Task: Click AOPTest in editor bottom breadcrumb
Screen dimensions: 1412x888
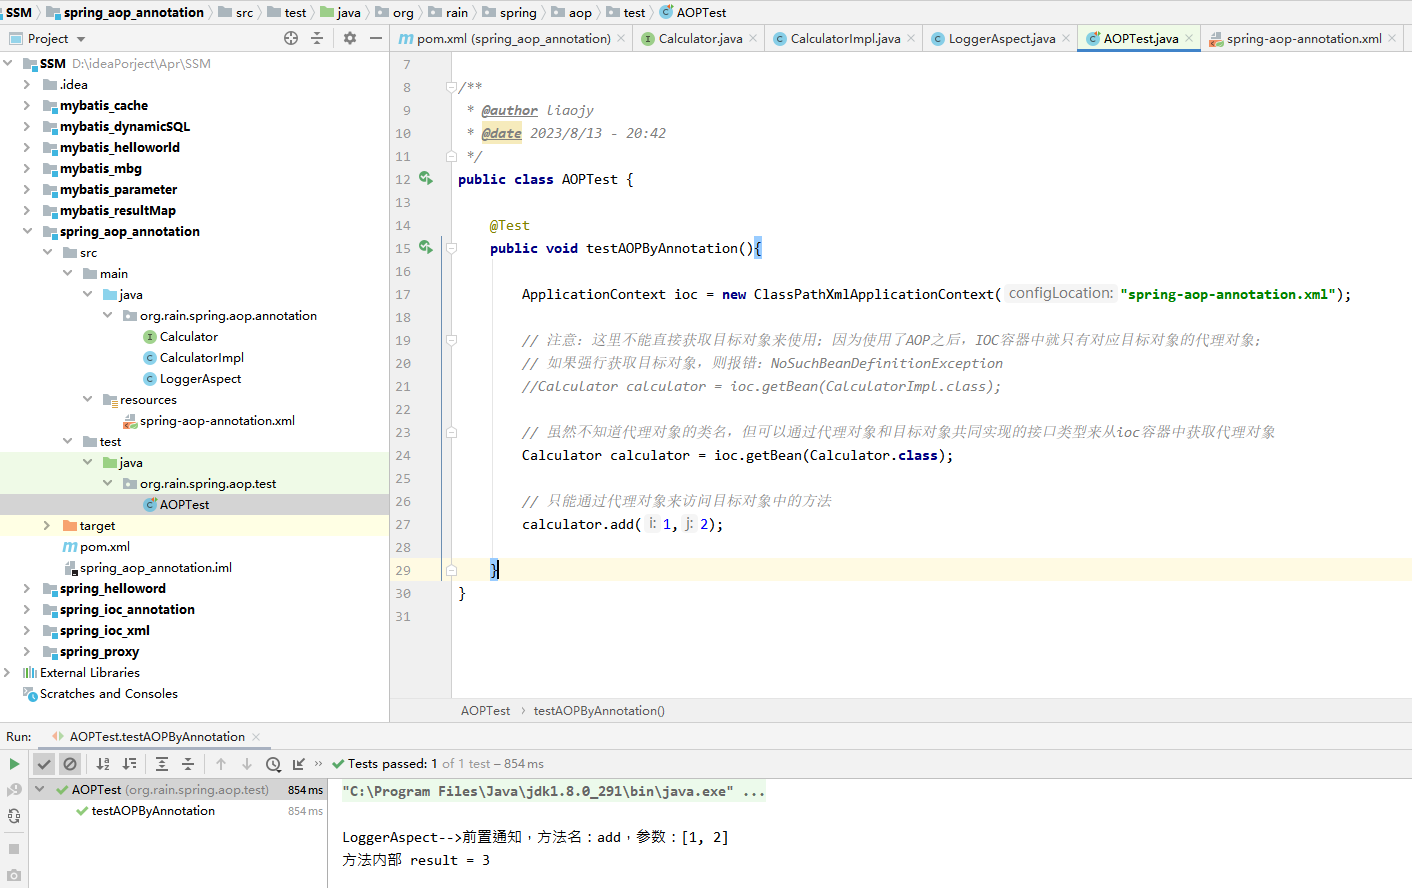Action: [485, 711]
